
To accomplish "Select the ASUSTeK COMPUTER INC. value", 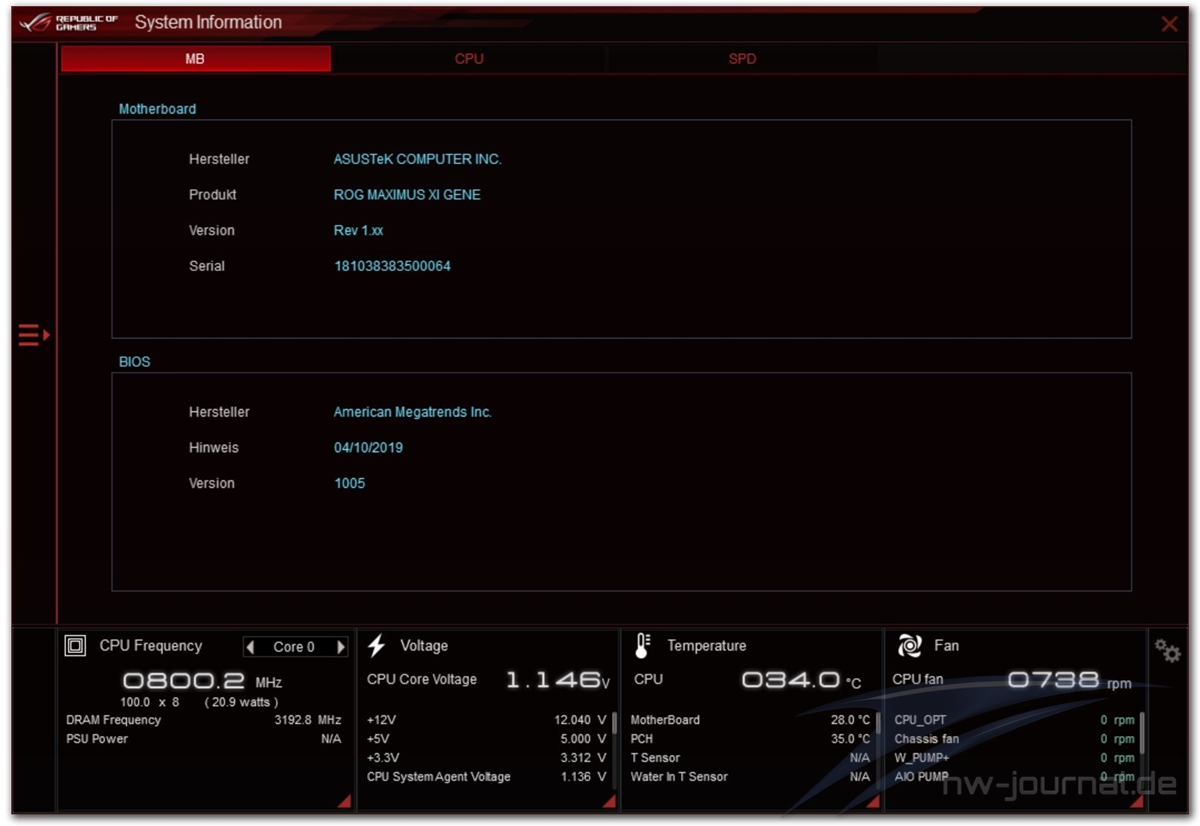I will click(x=417, y=159).
